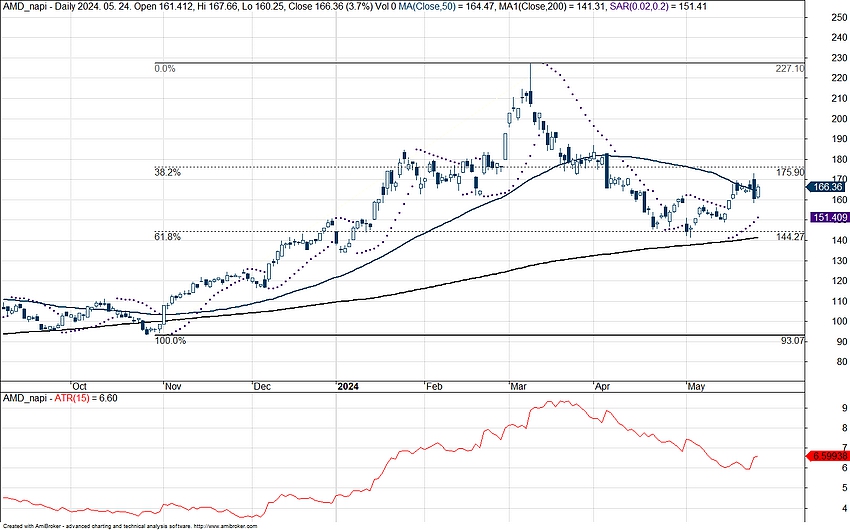Click the 61.8% Fibonacci level label
The width and height of the screenshot is (850, 530).
coord(168,237)
